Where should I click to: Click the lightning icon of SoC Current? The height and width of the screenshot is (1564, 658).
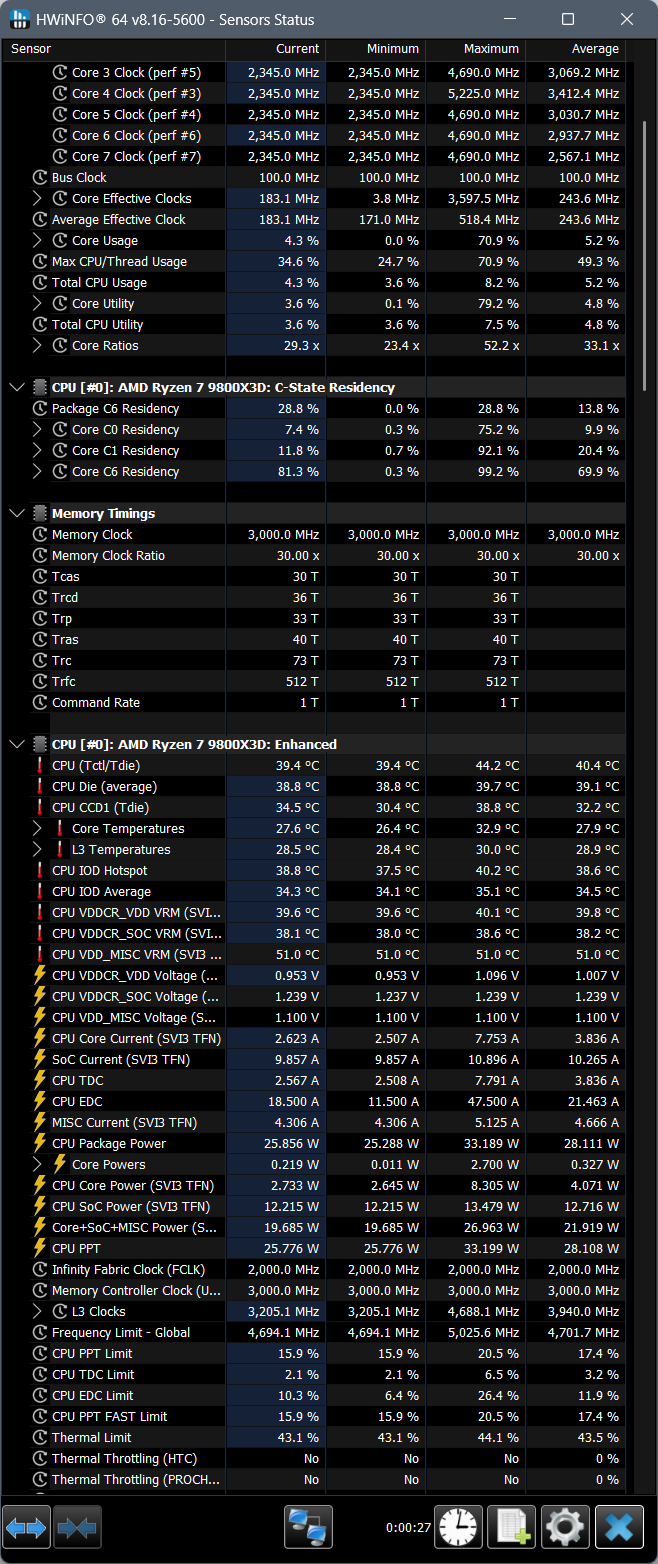[x=40, y=1059]
